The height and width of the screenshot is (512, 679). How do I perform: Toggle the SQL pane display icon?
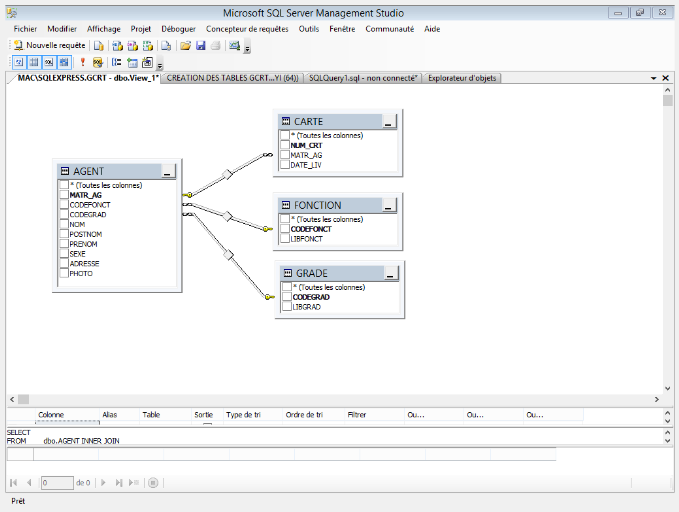click(x=48, y=62)
